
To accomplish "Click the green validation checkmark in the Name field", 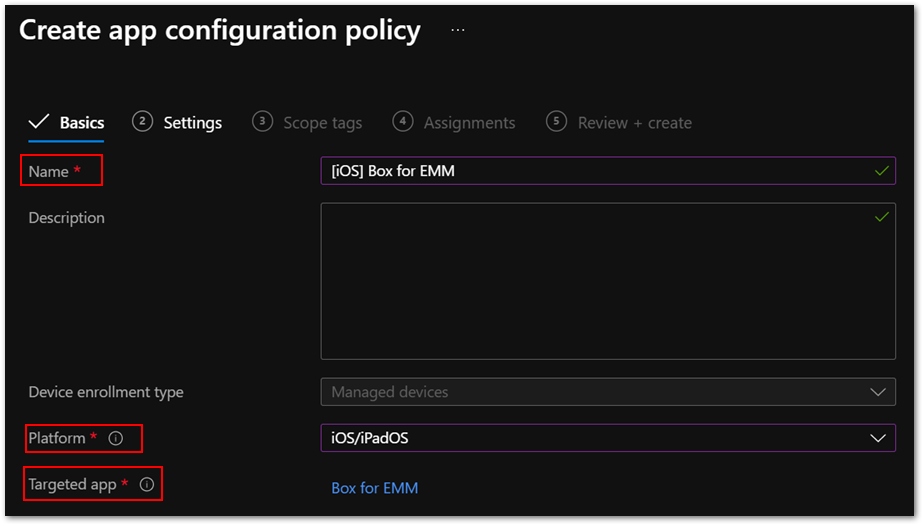I will 881,171.
